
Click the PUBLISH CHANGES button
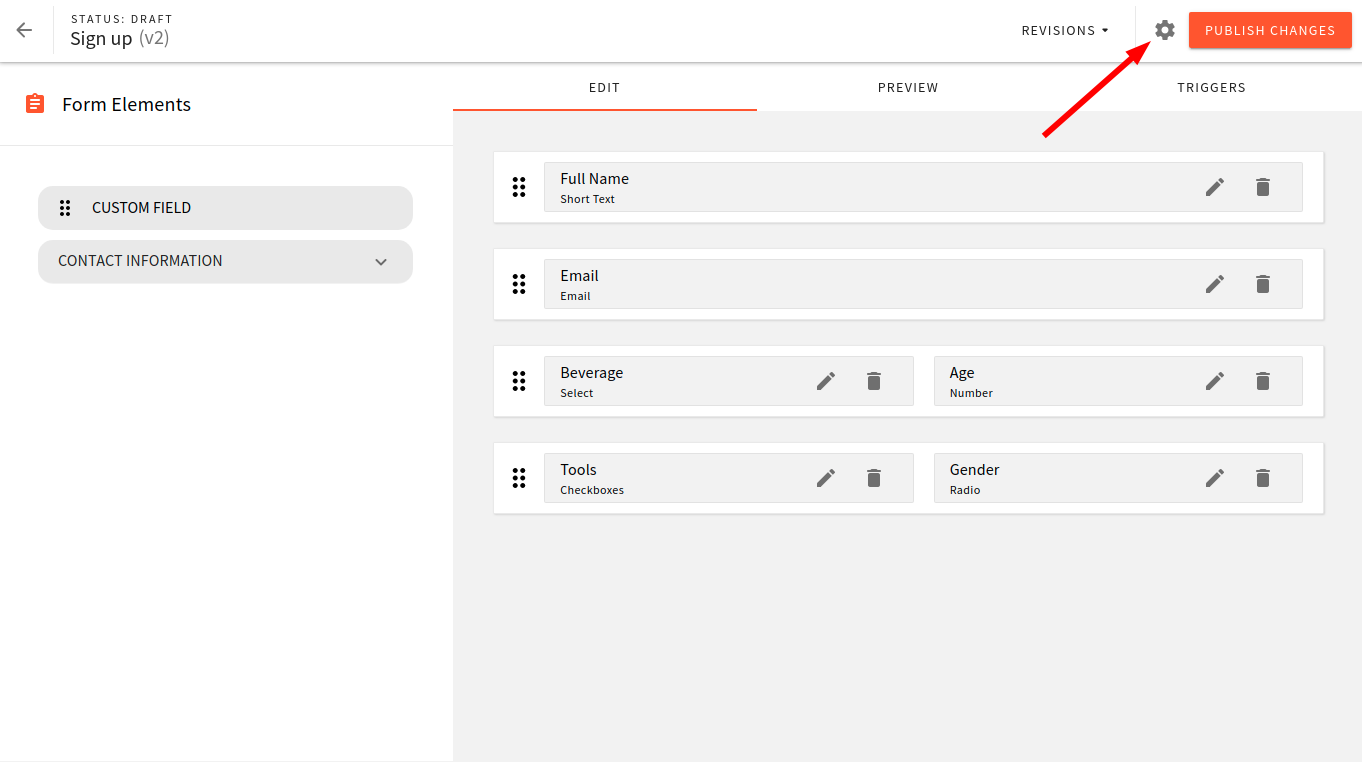[x=1270, y=30]
